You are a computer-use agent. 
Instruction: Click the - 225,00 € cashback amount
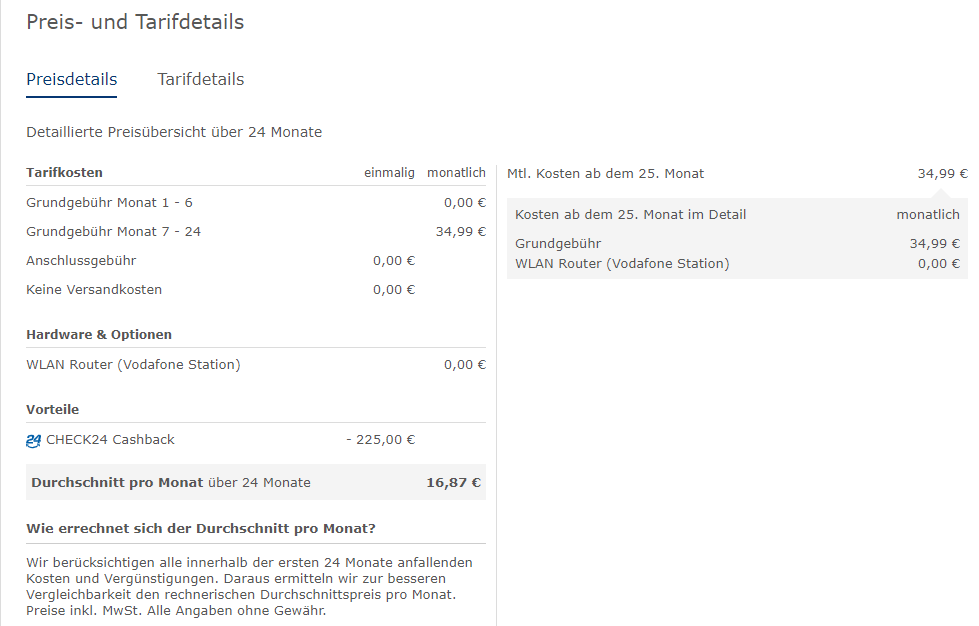(381, 439)
